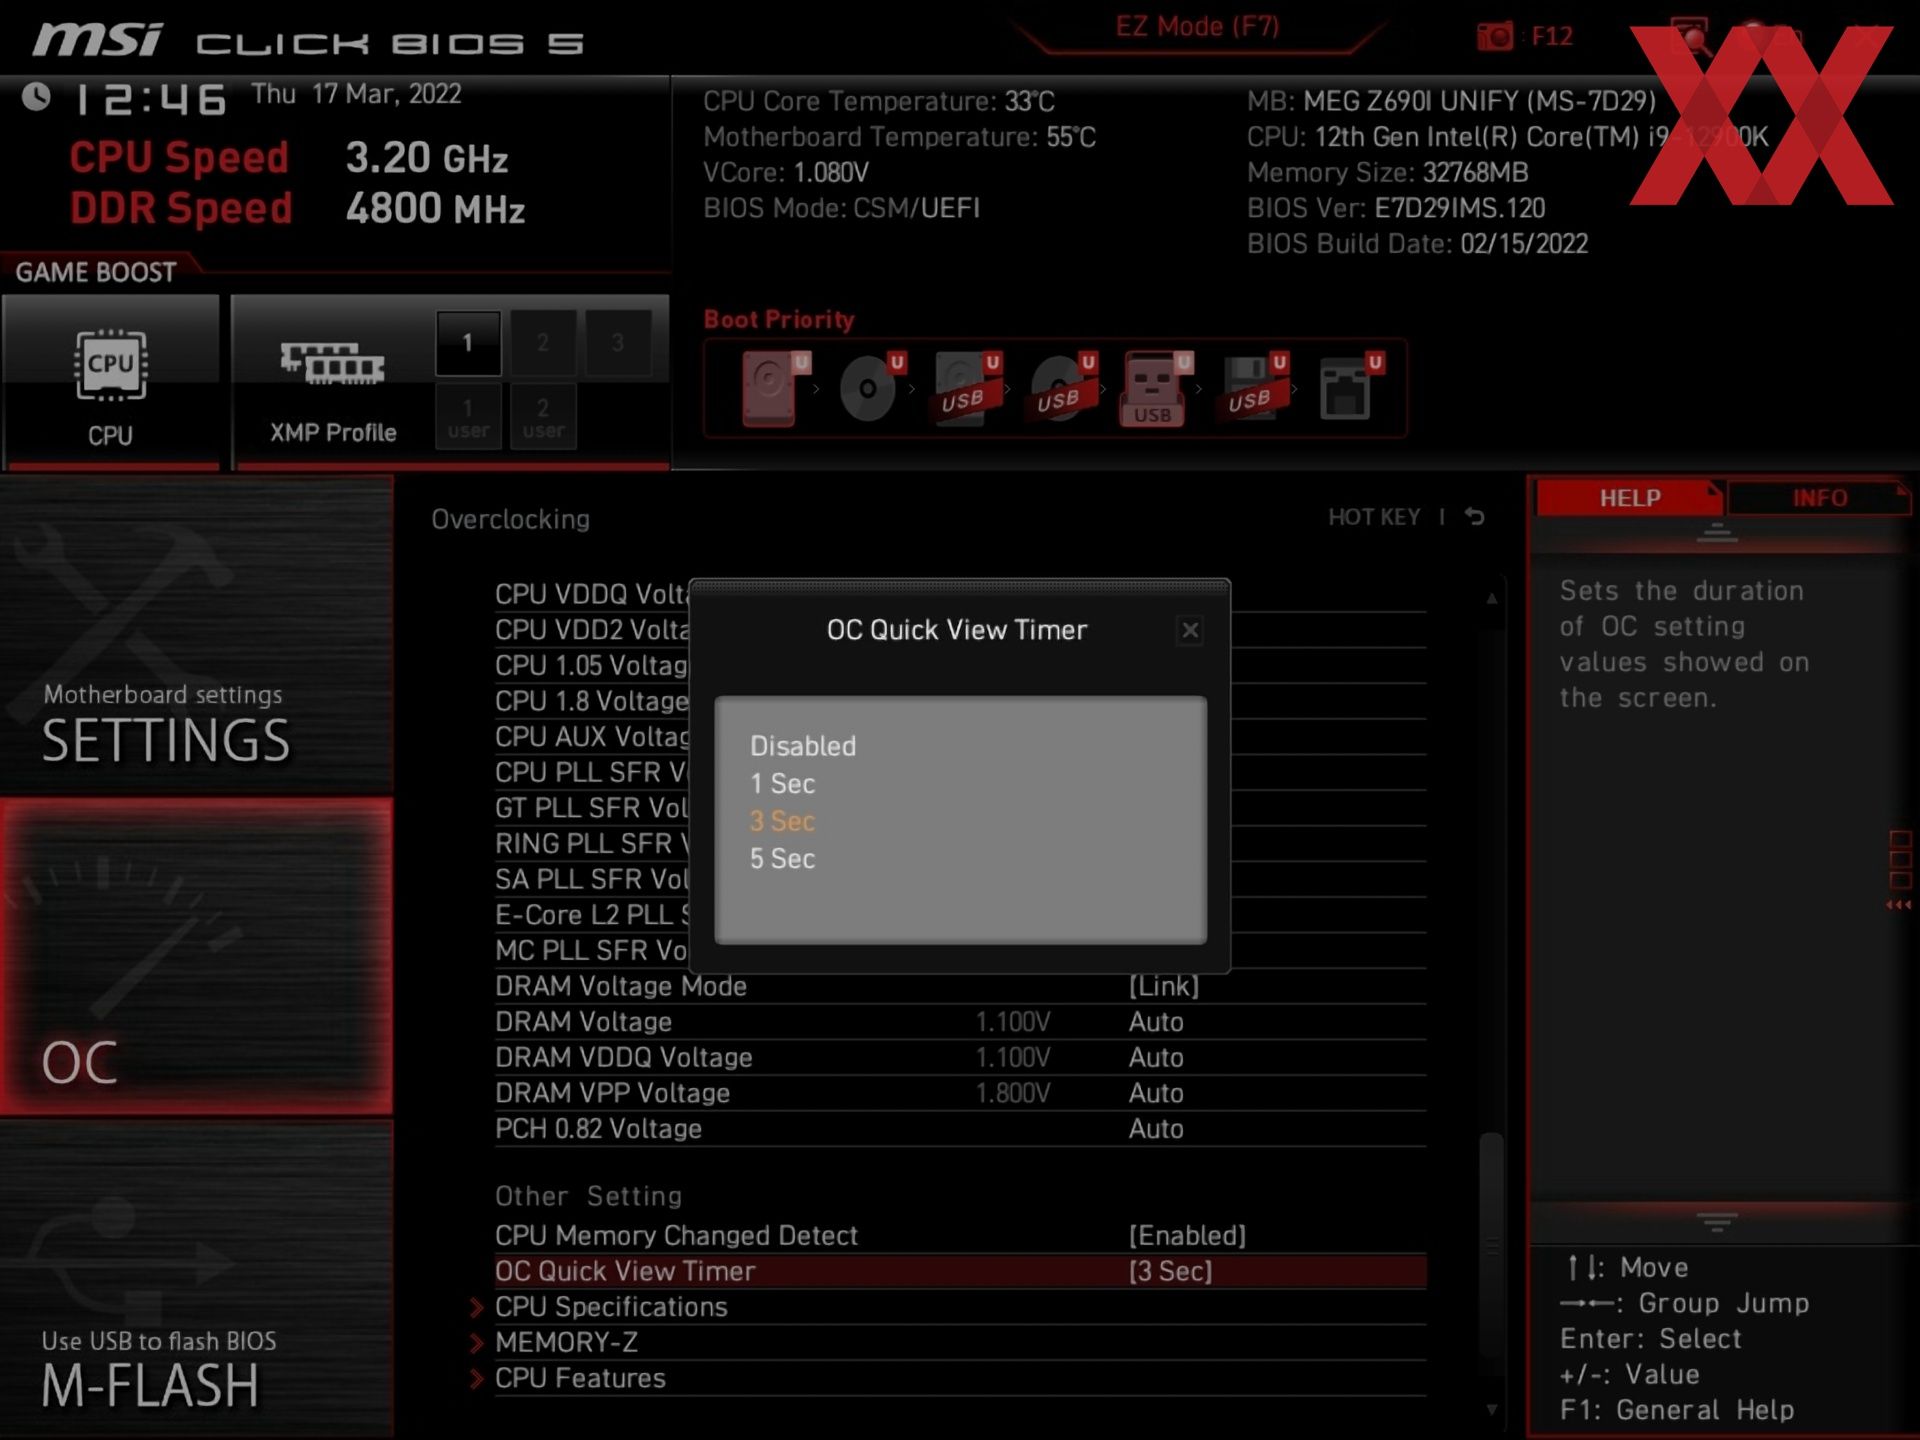The width and height of the screenshot is (1920, 1440).
Task: Select the CPU 1.05 Voltage row
Action: (x=592, y=666)
